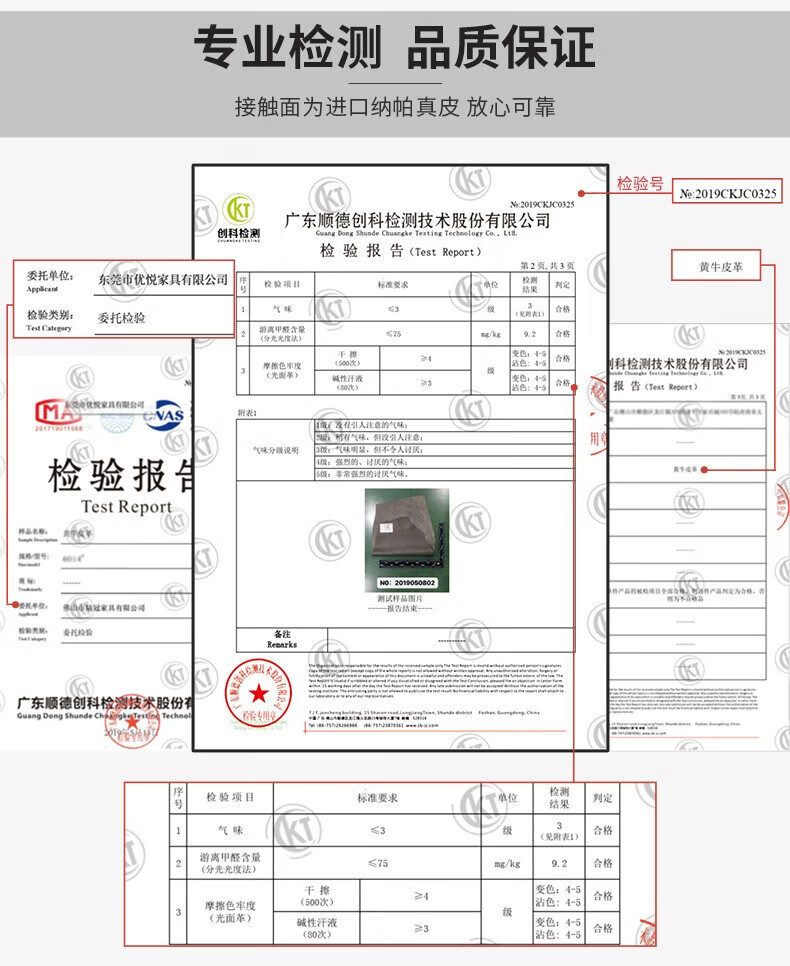Click the heading "专业检测 品质保证"
790x966 pixels.
tap(395, 47)
